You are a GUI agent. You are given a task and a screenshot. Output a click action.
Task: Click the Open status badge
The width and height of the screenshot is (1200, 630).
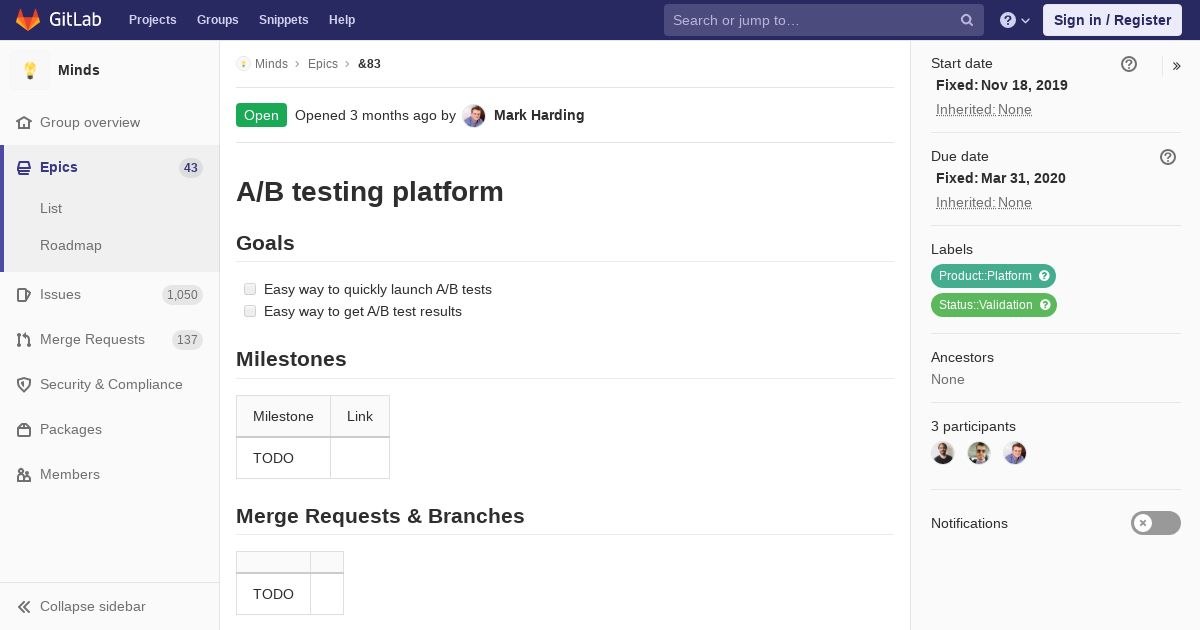[261, 115]
